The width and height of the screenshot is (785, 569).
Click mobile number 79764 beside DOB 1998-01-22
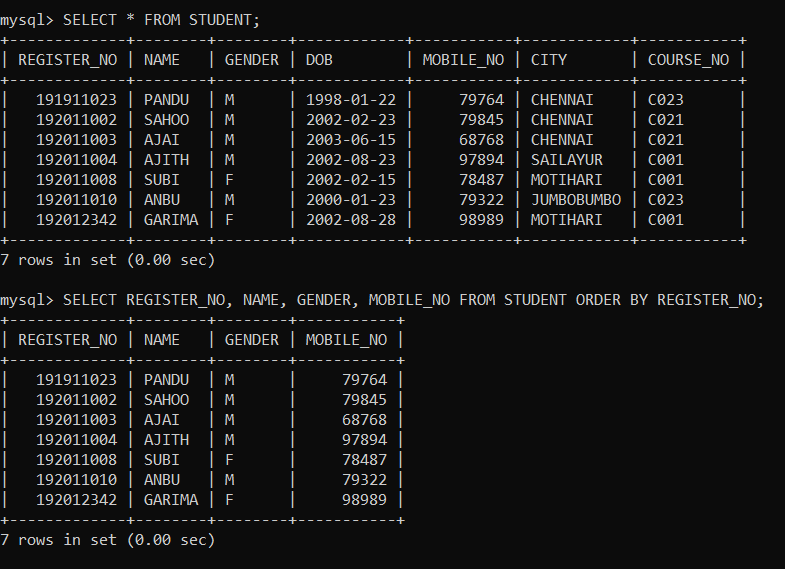click(x=482, y=100)
